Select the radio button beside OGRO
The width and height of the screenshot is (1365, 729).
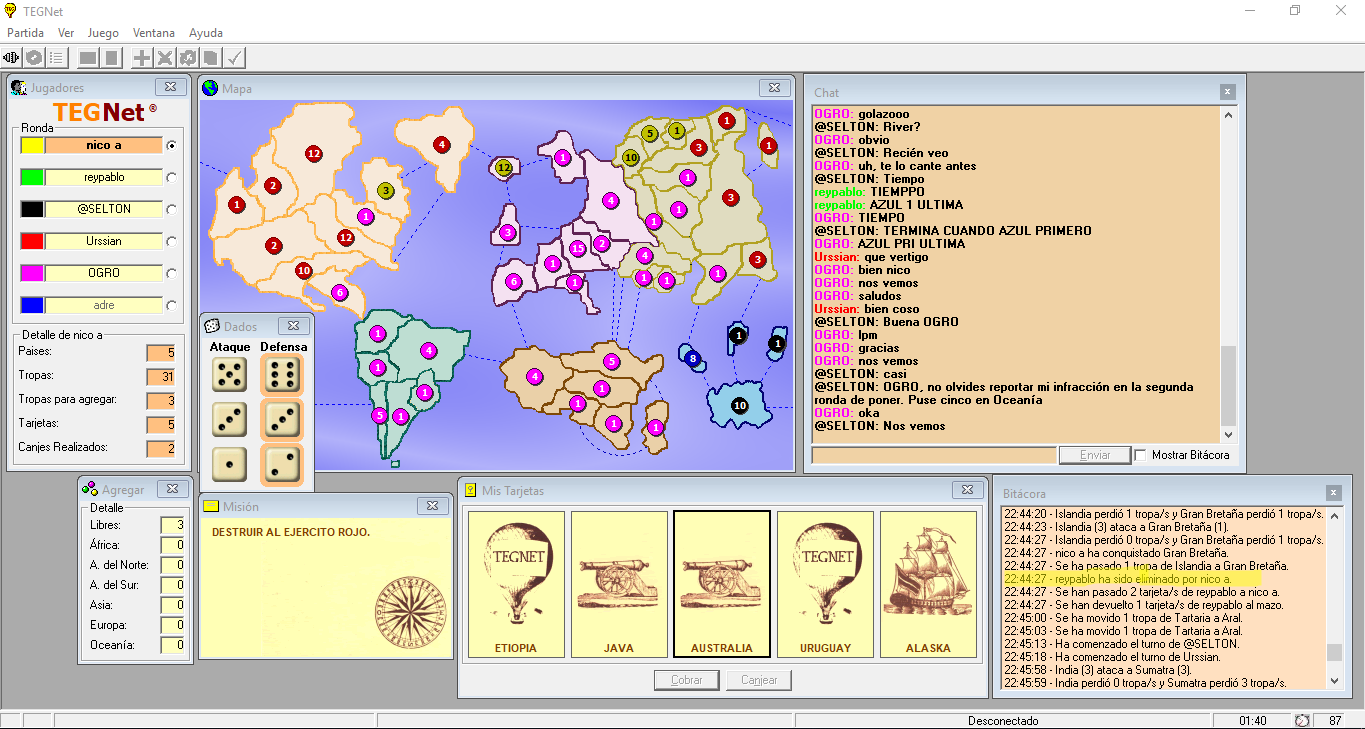pos(172,273)
